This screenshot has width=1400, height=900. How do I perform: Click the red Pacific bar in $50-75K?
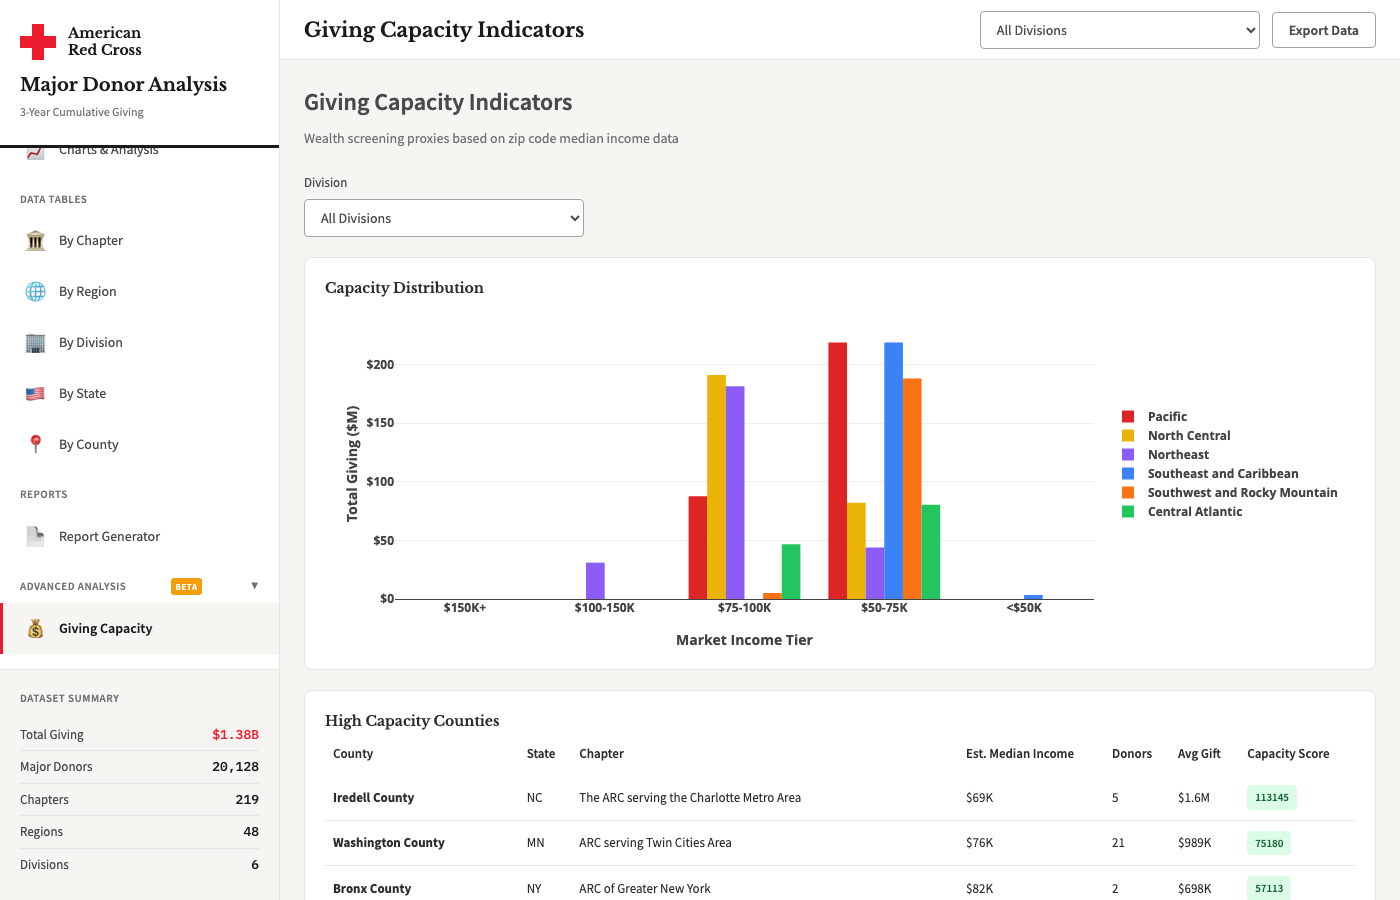point(838,471)
